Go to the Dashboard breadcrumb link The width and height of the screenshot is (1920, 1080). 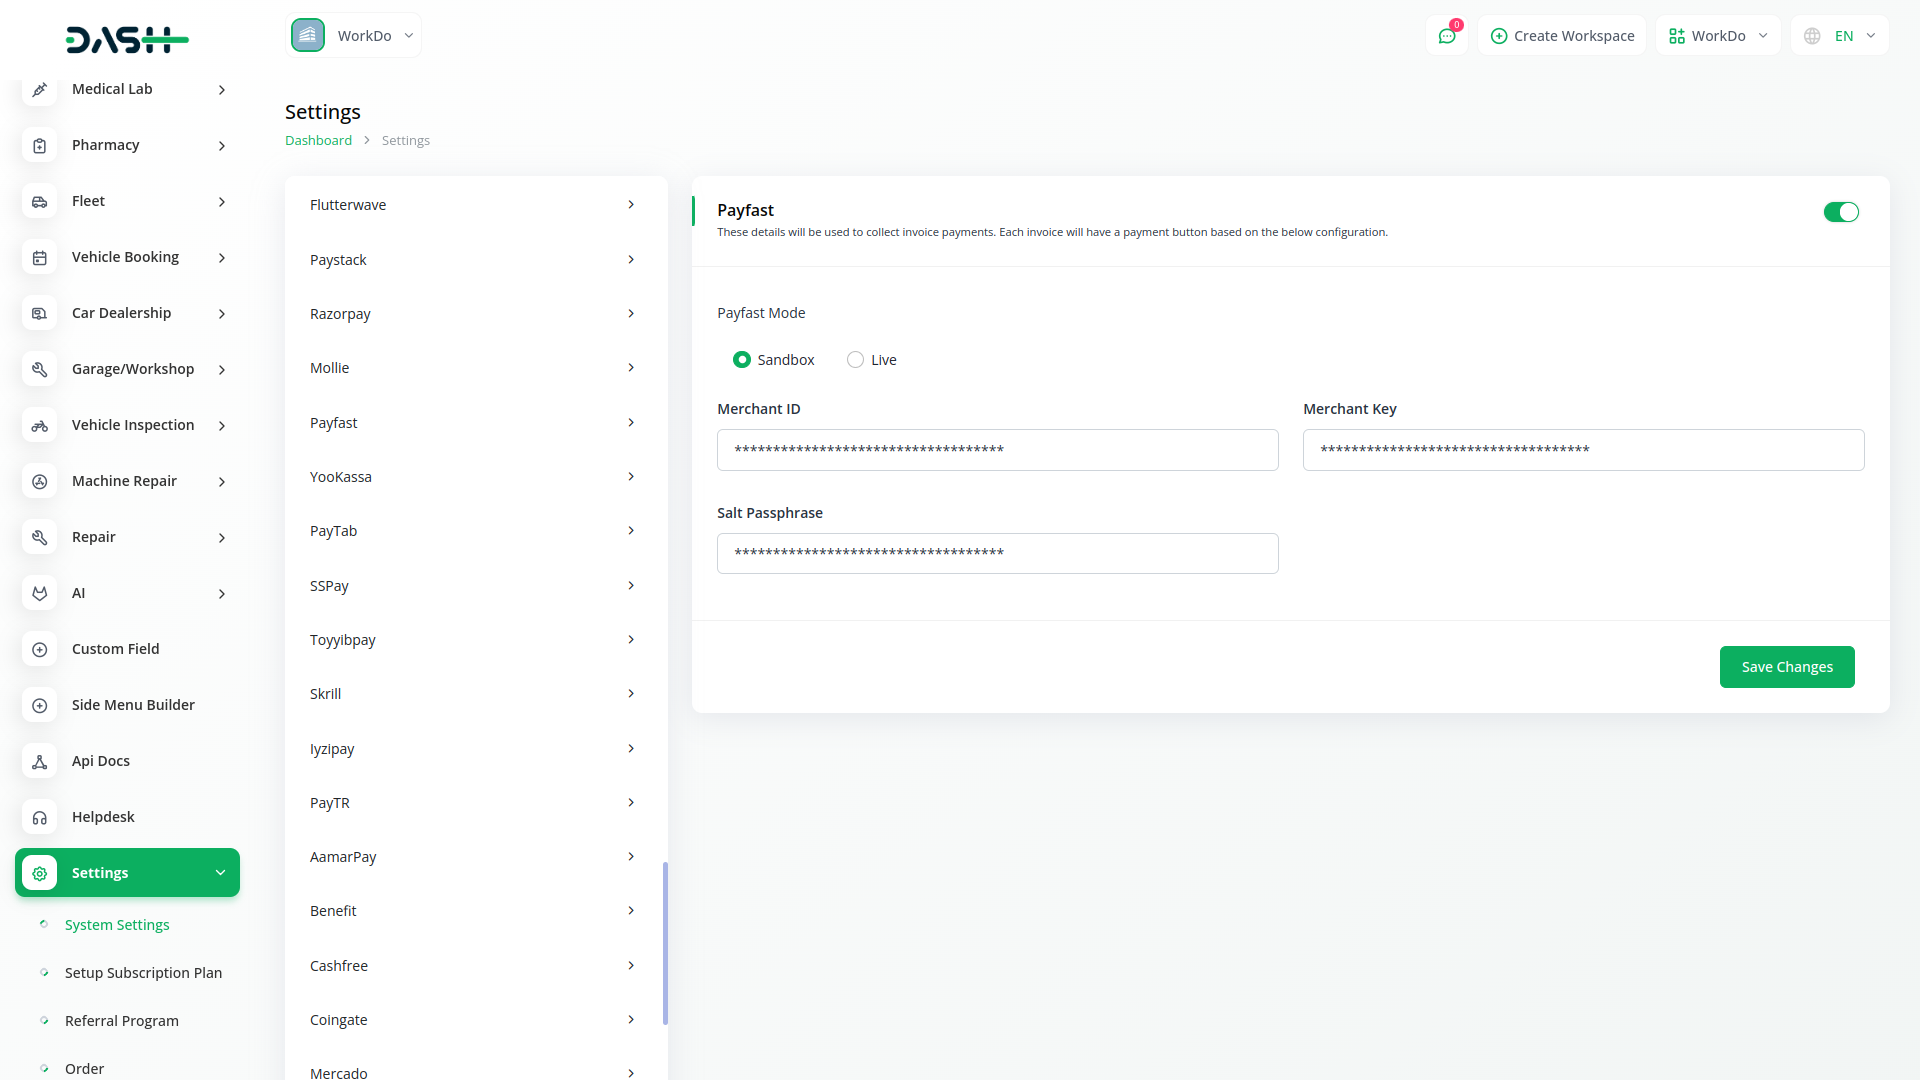click(318, 141)
